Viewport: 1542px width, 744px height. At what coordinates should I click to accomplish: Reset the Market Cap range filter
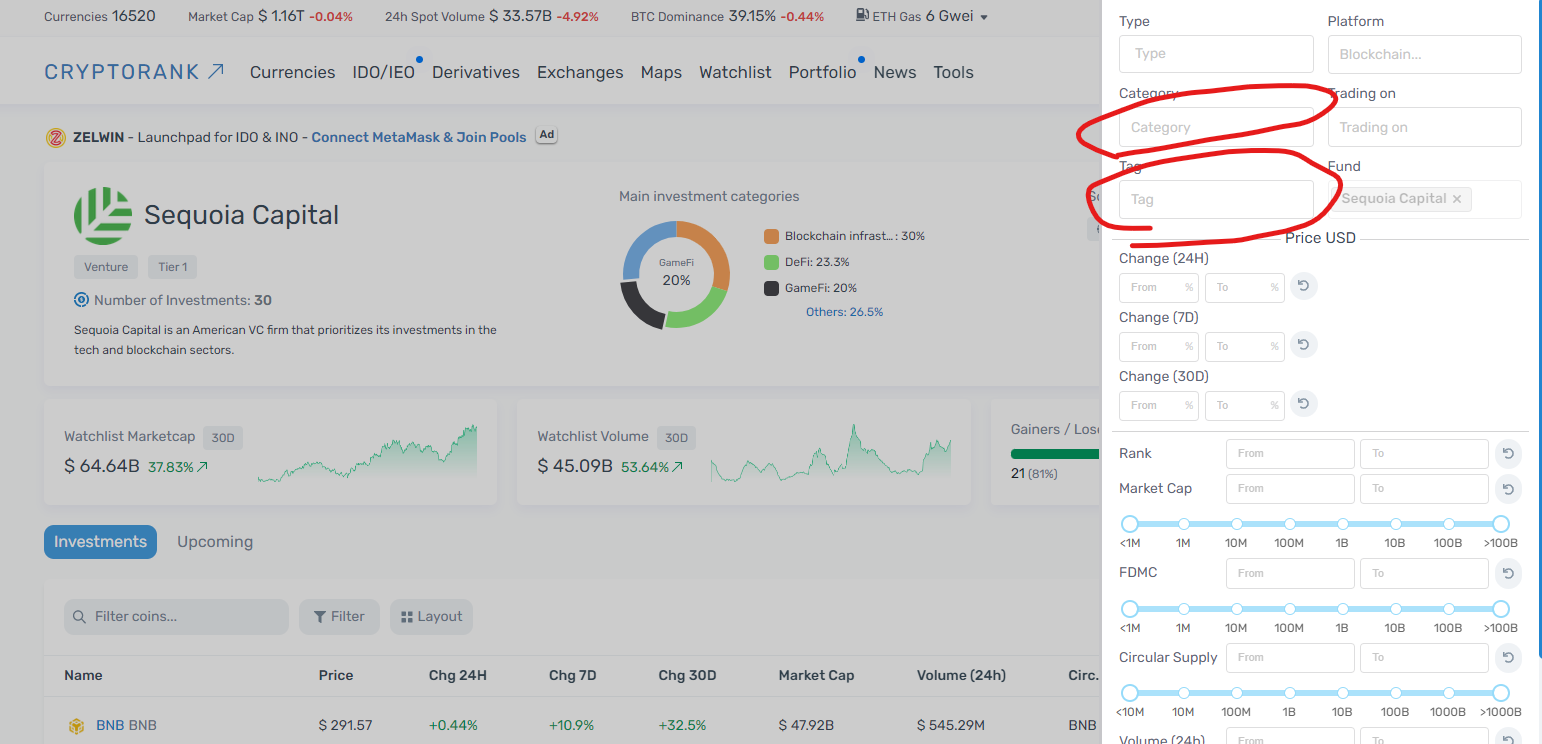pos(1507,489)
